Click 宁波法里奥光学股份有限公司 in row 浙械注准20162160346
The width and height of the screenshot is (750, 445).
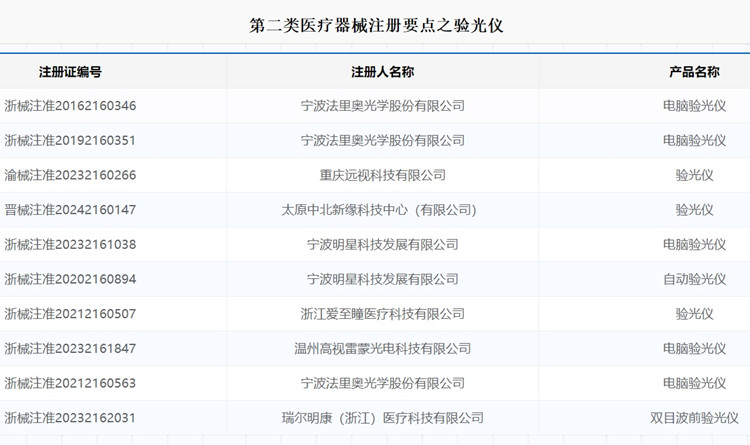click(383, 106)
